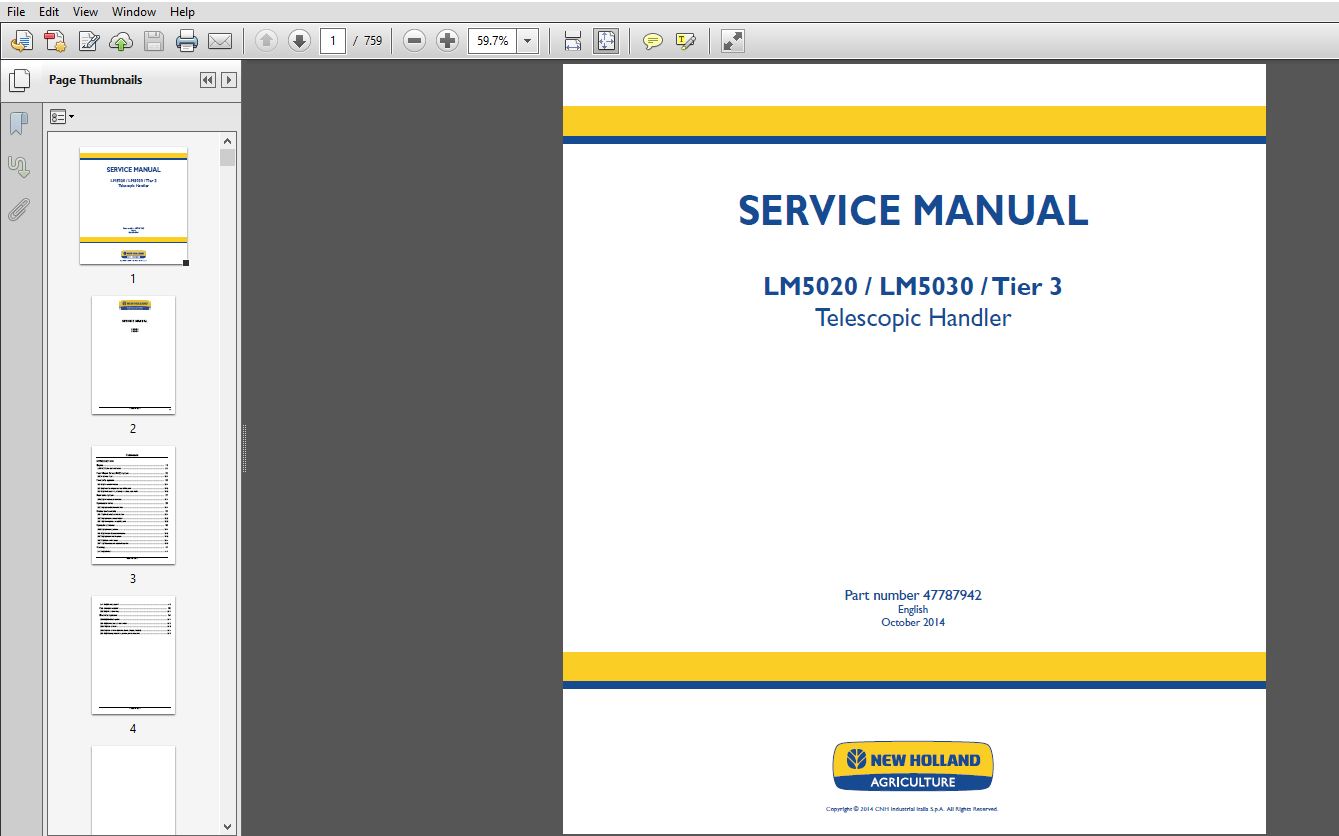Viewport: 1339px width, 836px height.
Task: Go to previous page with up arrow
Action: click(x=266, y=41)
